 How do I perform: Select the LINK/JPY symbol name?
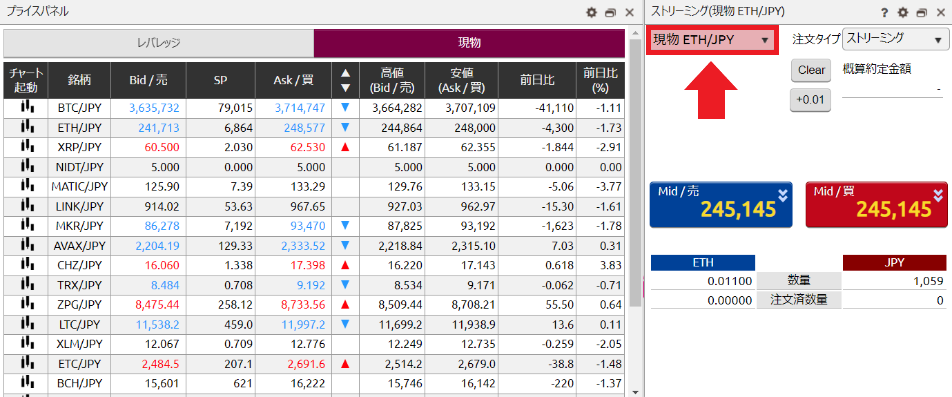pos(80,206)
